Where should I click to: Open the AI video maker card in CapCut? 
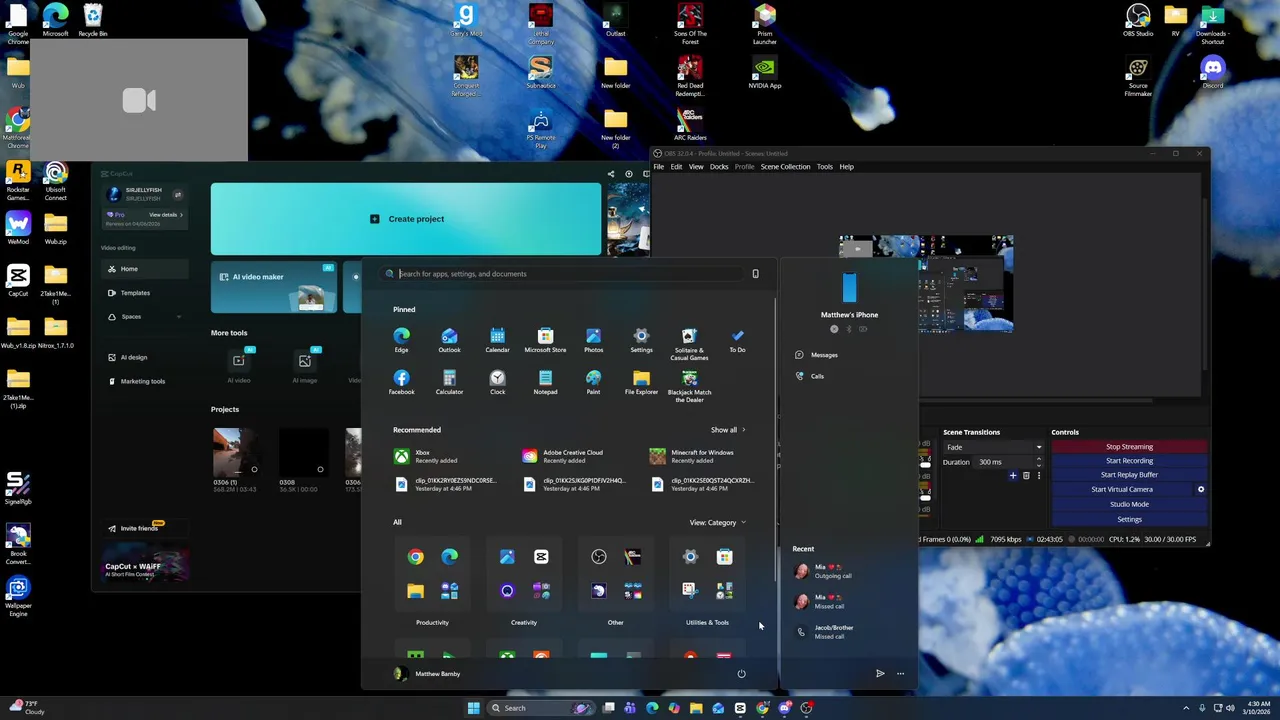(x=274, y=288)
